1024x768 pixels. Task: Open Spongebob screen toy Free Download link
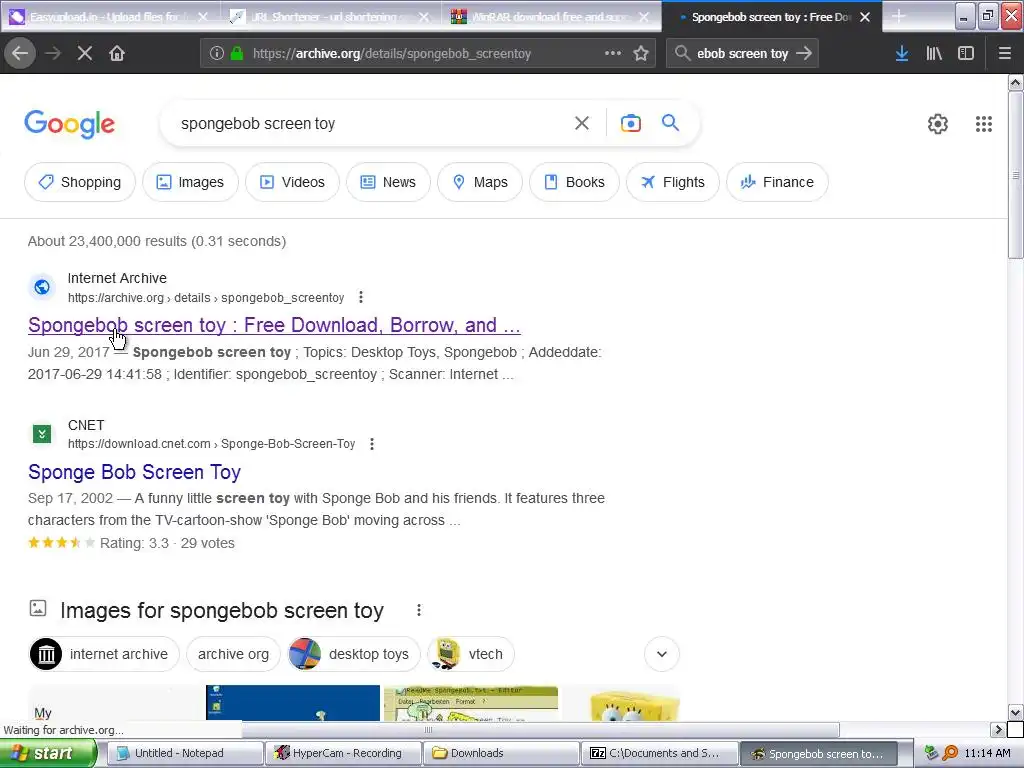[x=274, y=325]
